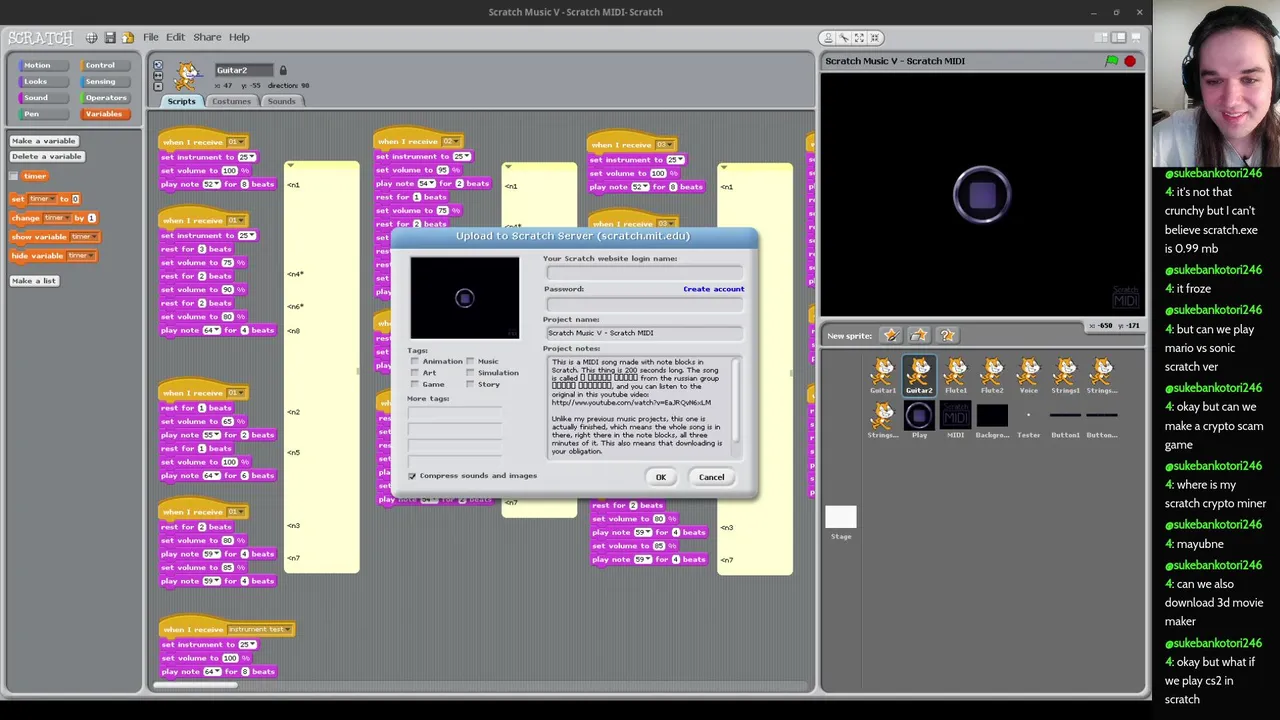Open message dropdown on instrument test receive block

point(259,629)
